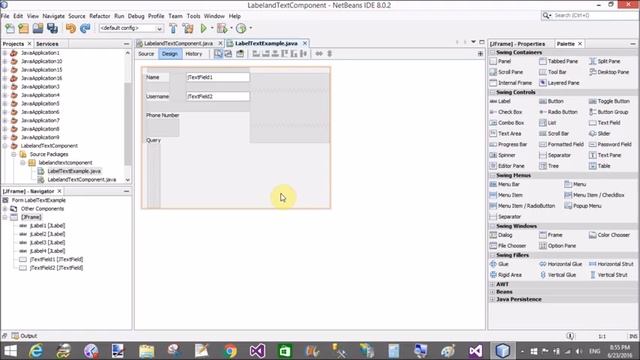Toggle vertical resizability icon in designer
This screenshot has width=640, height=360.
click(x=329, y=53)
